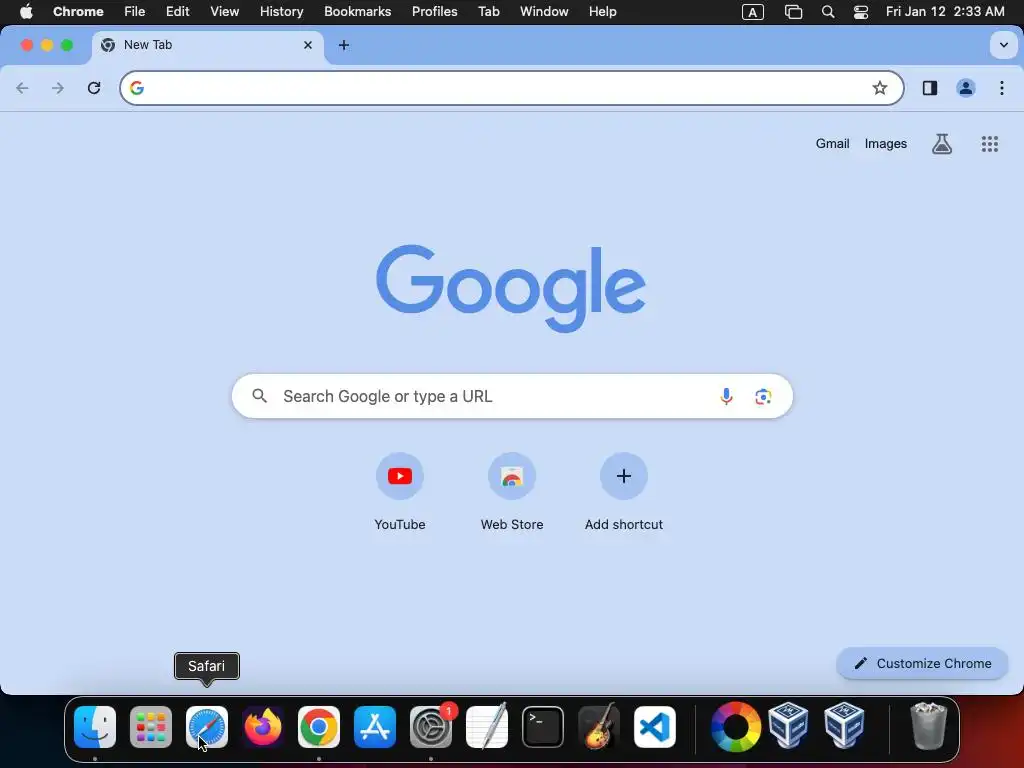The width and height of the screenshot is (1024, 768).
Task: Launch Firefox from the Dock
Action: (263, 727)
